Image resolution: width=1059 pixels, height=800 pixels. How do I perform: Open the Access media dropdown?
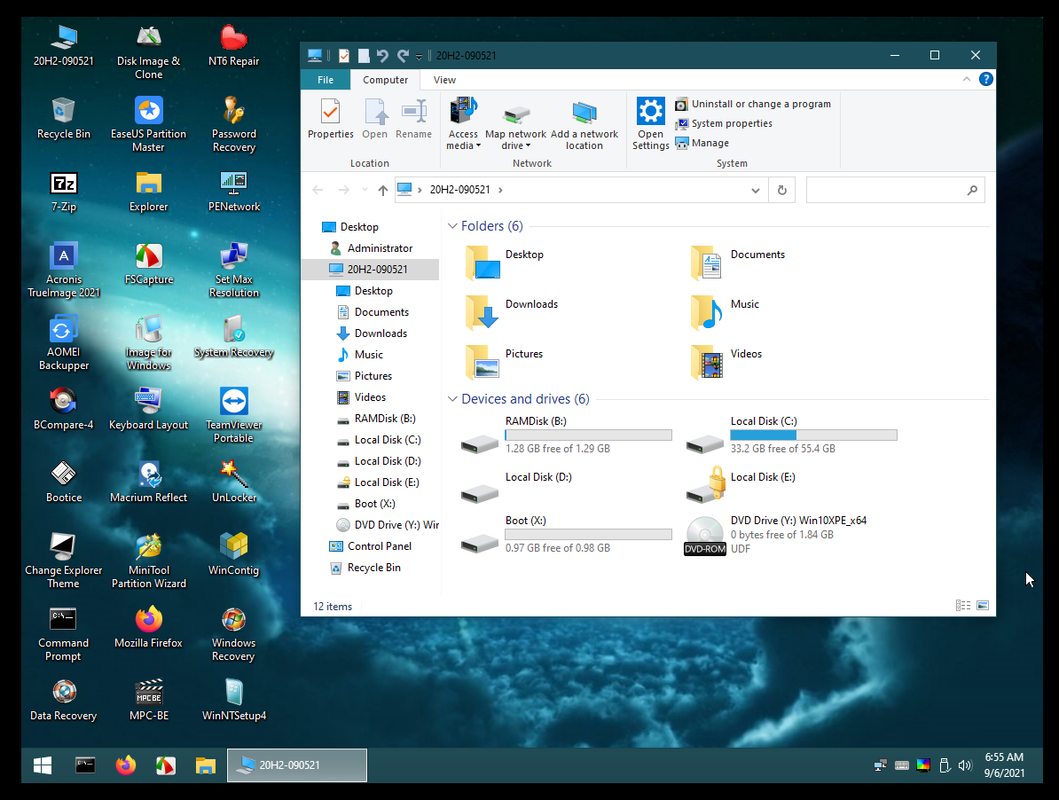[x=463, y=124]
